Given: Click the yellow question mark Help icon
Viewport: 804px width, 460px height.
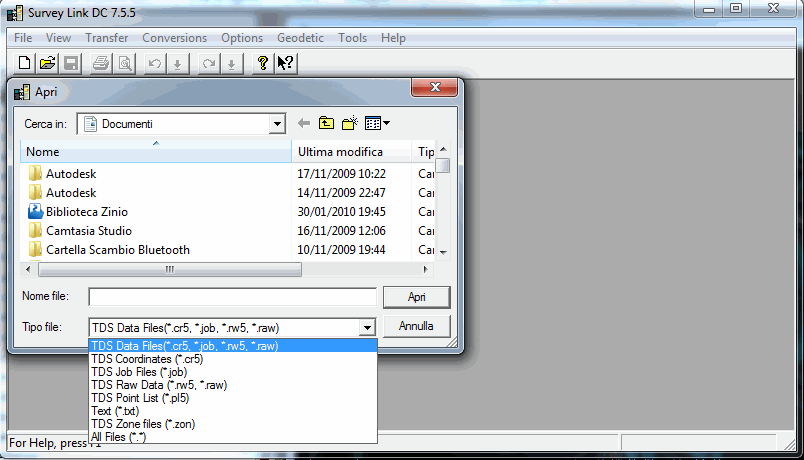Looking at the screenshot, I should [x=263, y=63].
